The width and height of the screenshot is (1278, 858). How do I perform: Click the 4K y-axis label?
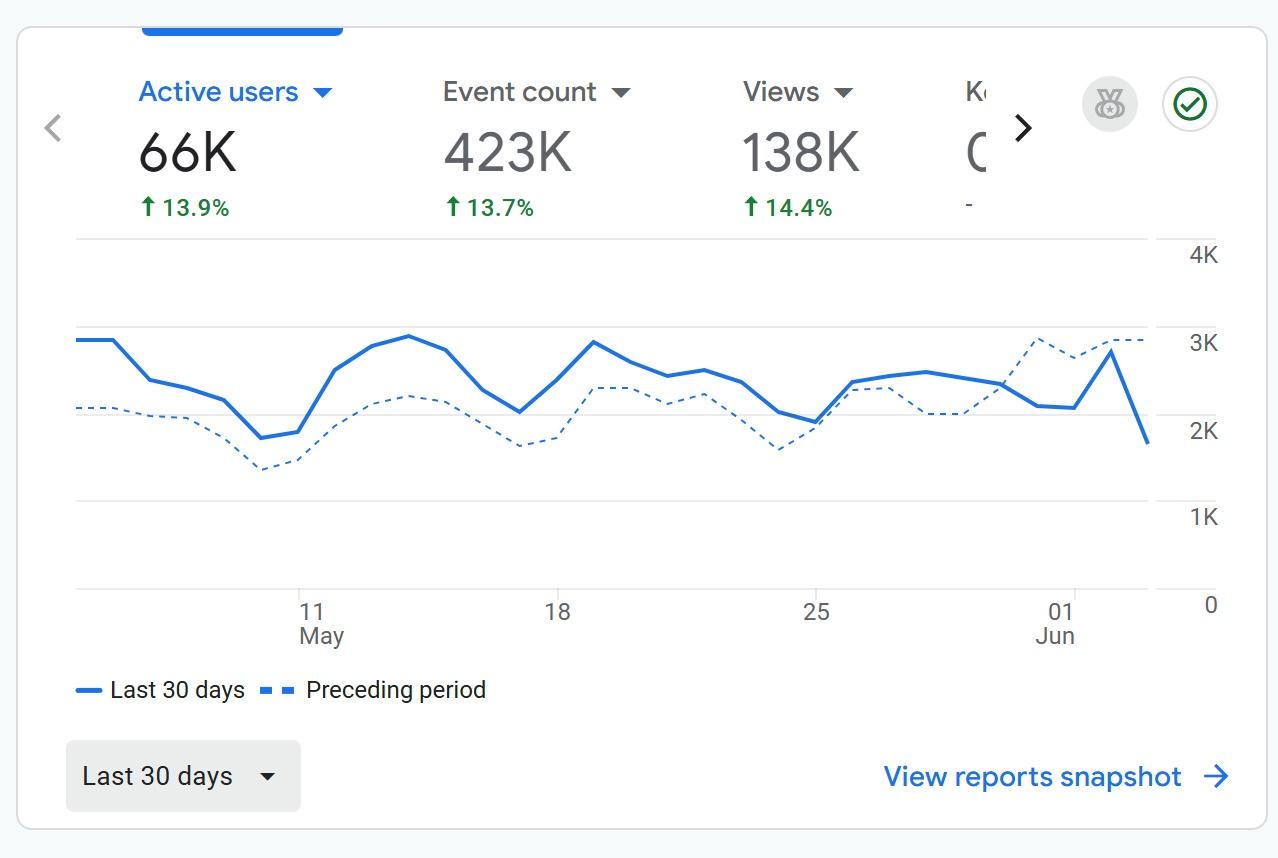[1204, 255]
